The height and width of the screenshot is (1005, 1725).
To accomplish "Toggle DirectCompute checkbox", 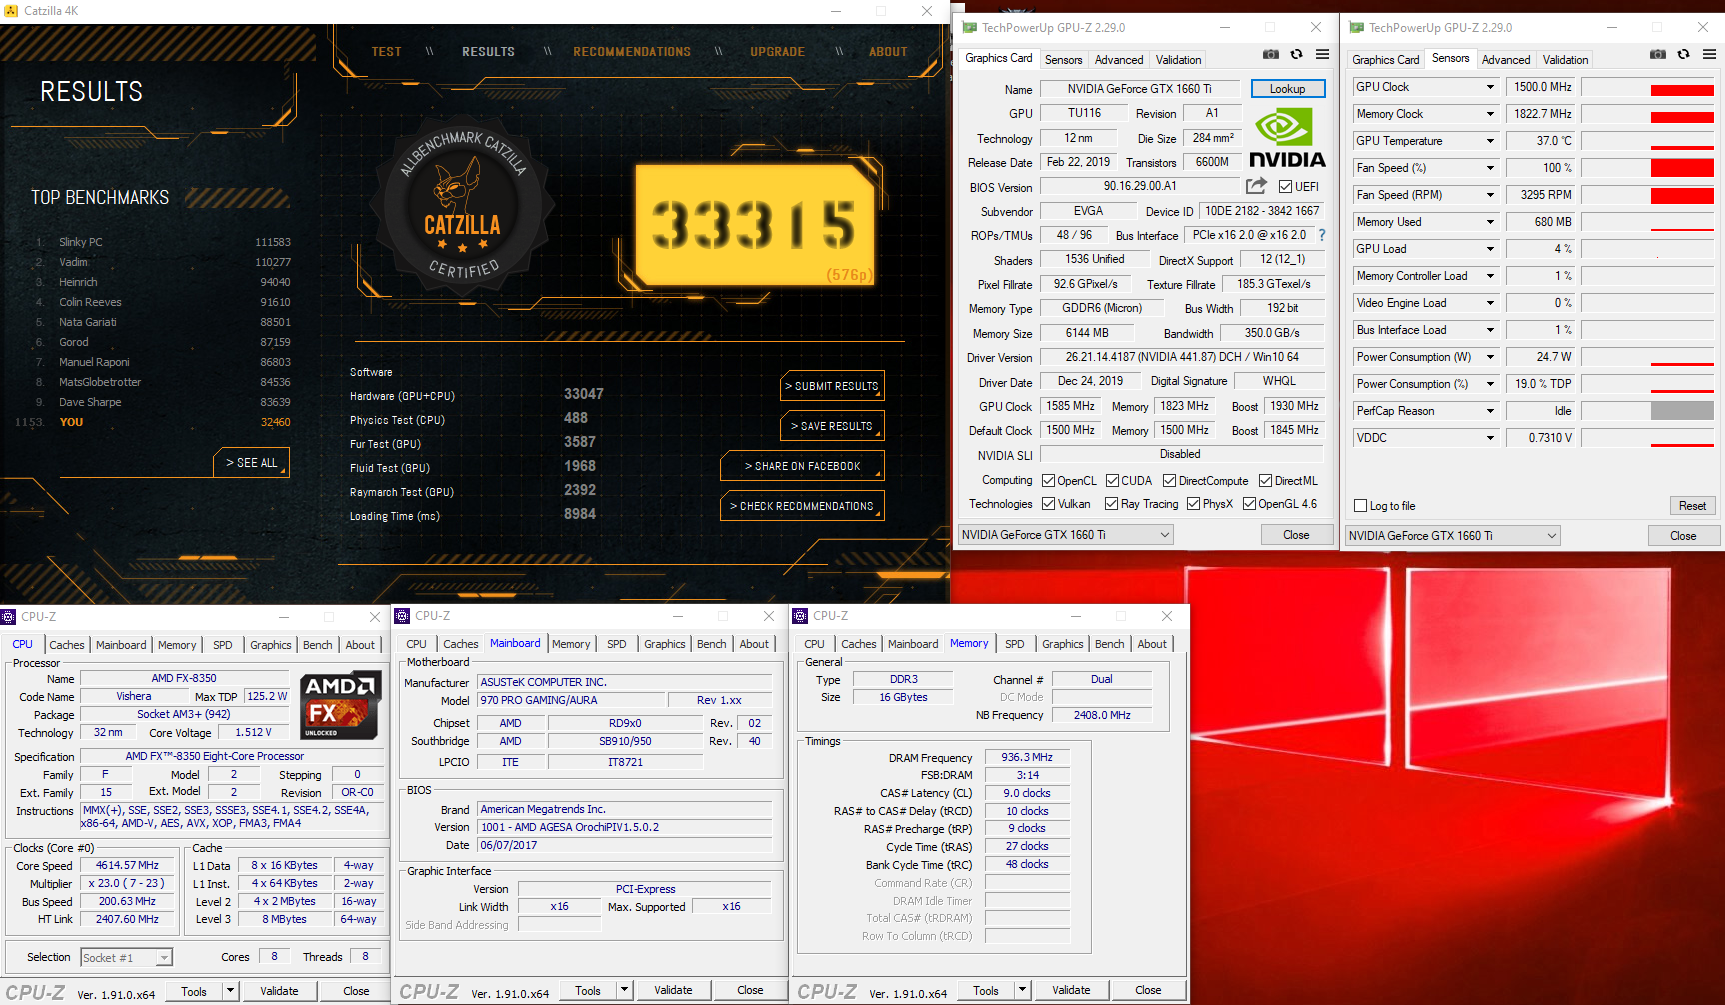I will 1169,481.
